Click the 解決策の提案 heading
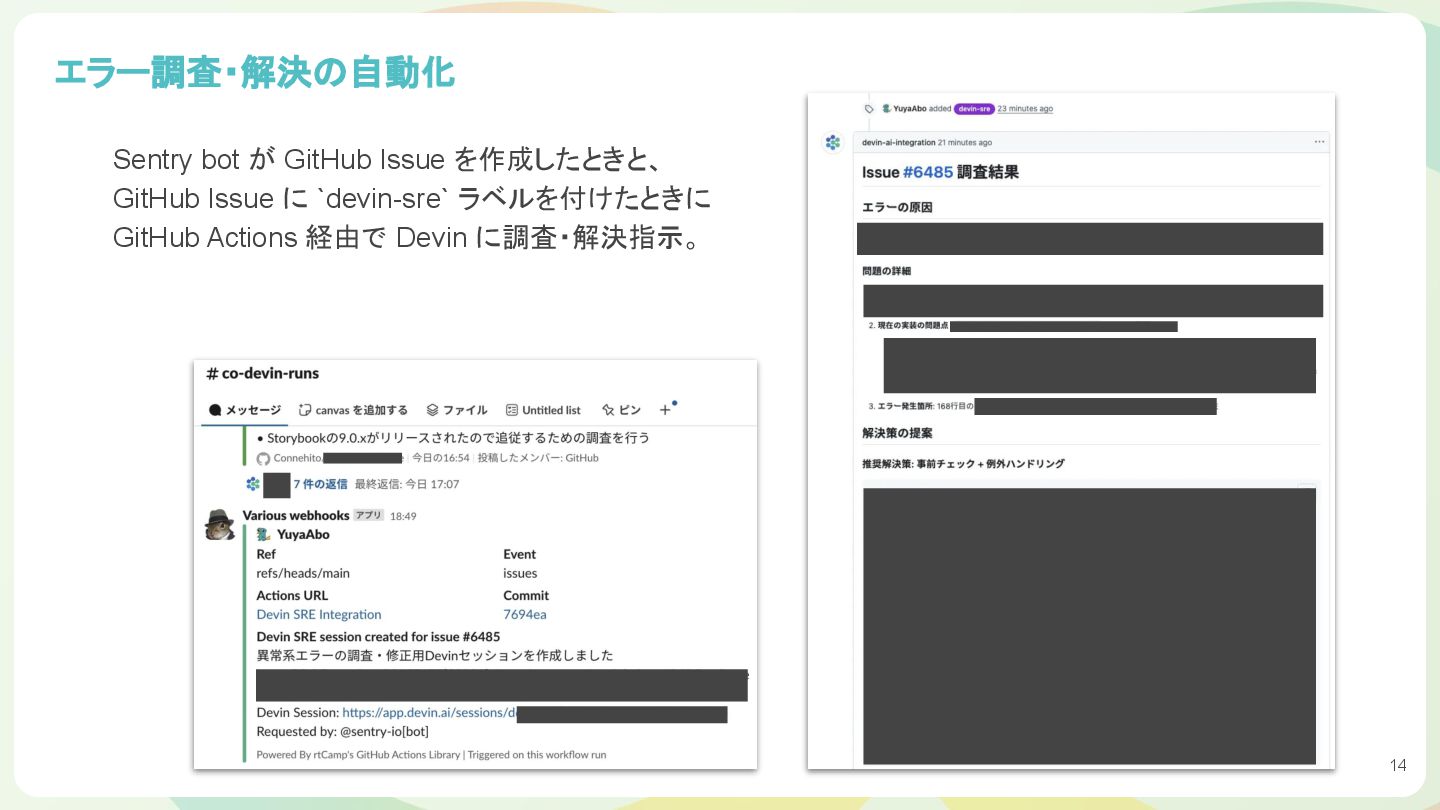The width and height of the screenshot is (1440, 810). tap(897, 432)
